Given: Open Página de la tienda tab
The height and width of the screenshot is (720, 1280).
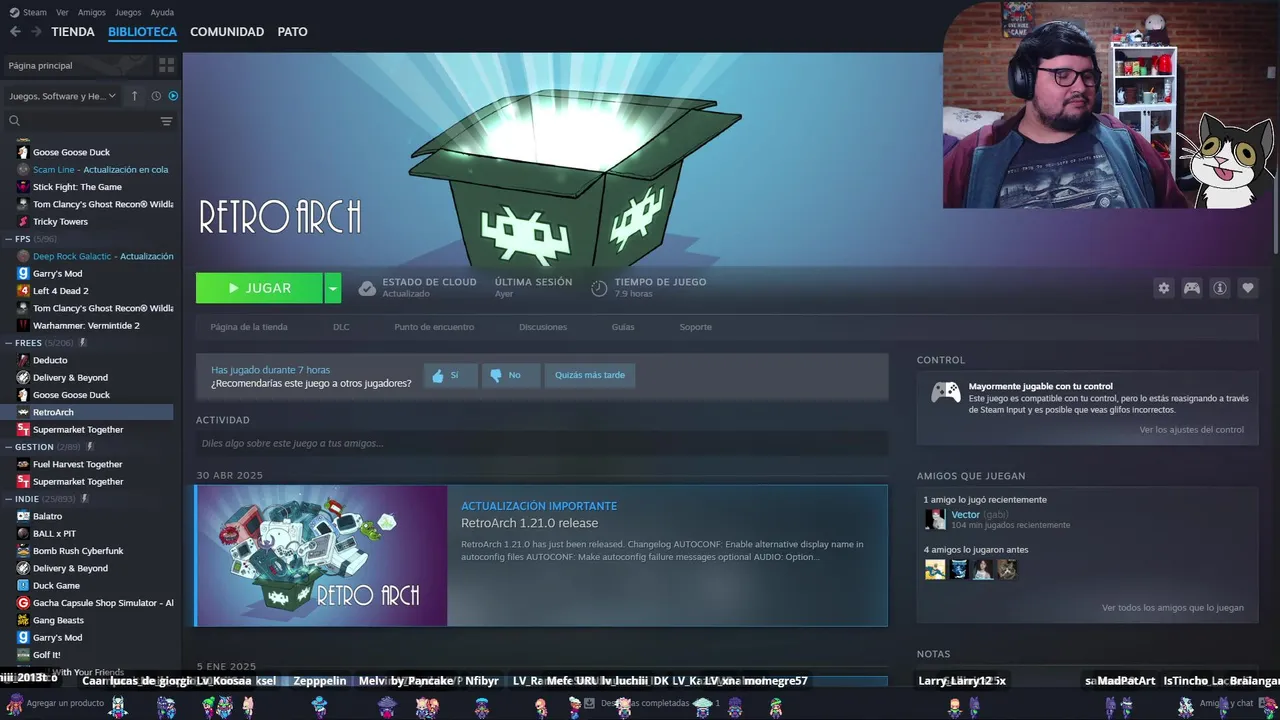Looking at the screenshot, I should pyautogui.click(x=249, y=327).
